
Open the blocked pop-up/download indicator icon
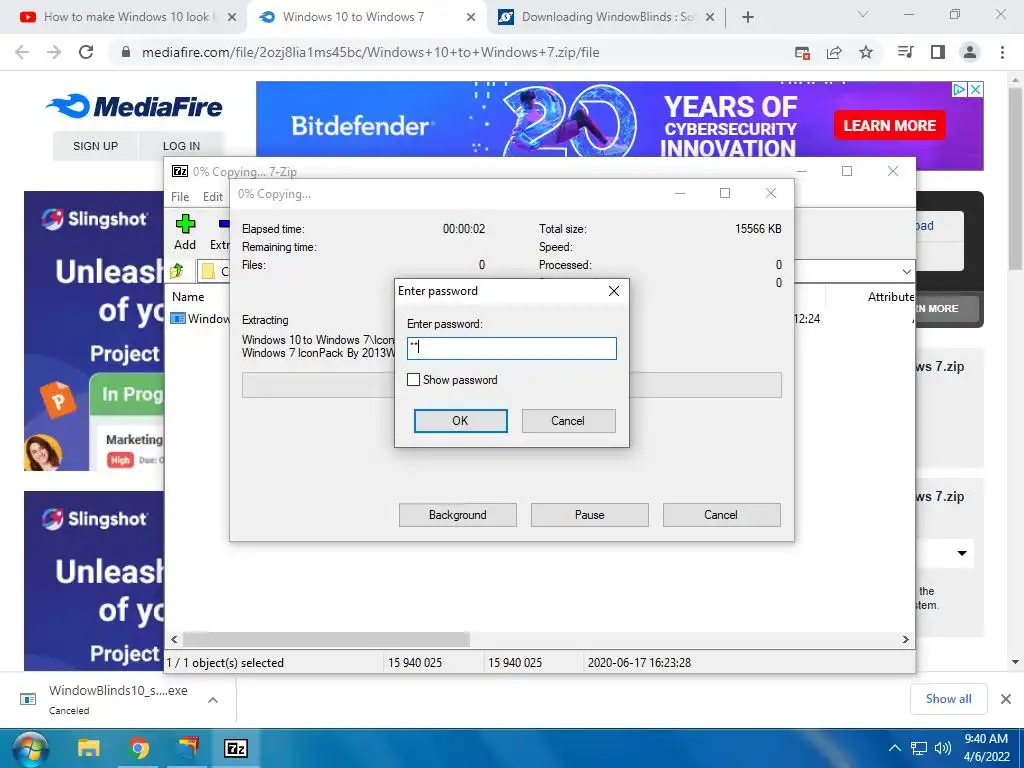pos(802,53)
